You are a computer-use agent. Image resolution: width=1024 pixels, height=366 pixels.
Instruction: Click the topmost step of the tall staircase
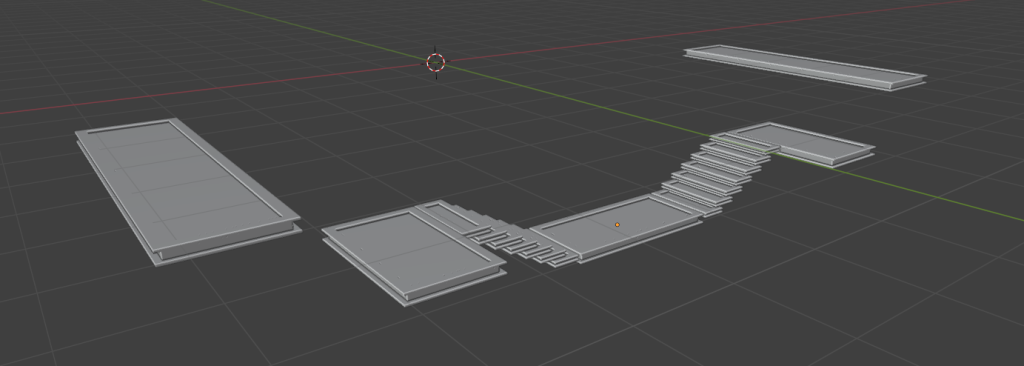click(744, 142)
